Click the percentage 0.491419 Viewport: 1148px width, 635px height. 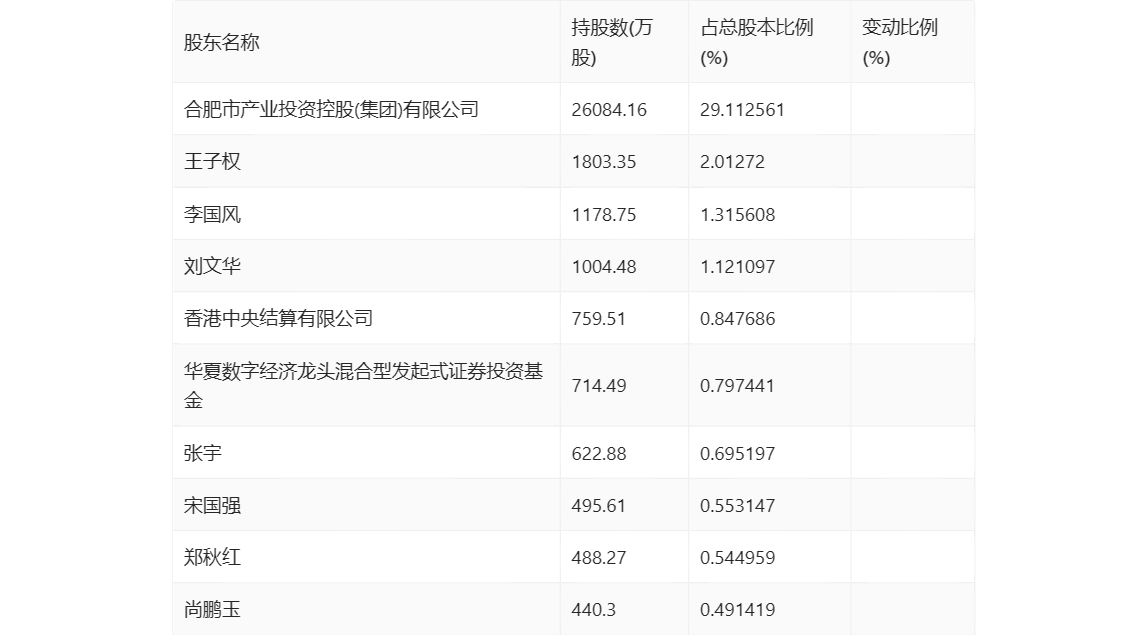[x=737, y=610]
